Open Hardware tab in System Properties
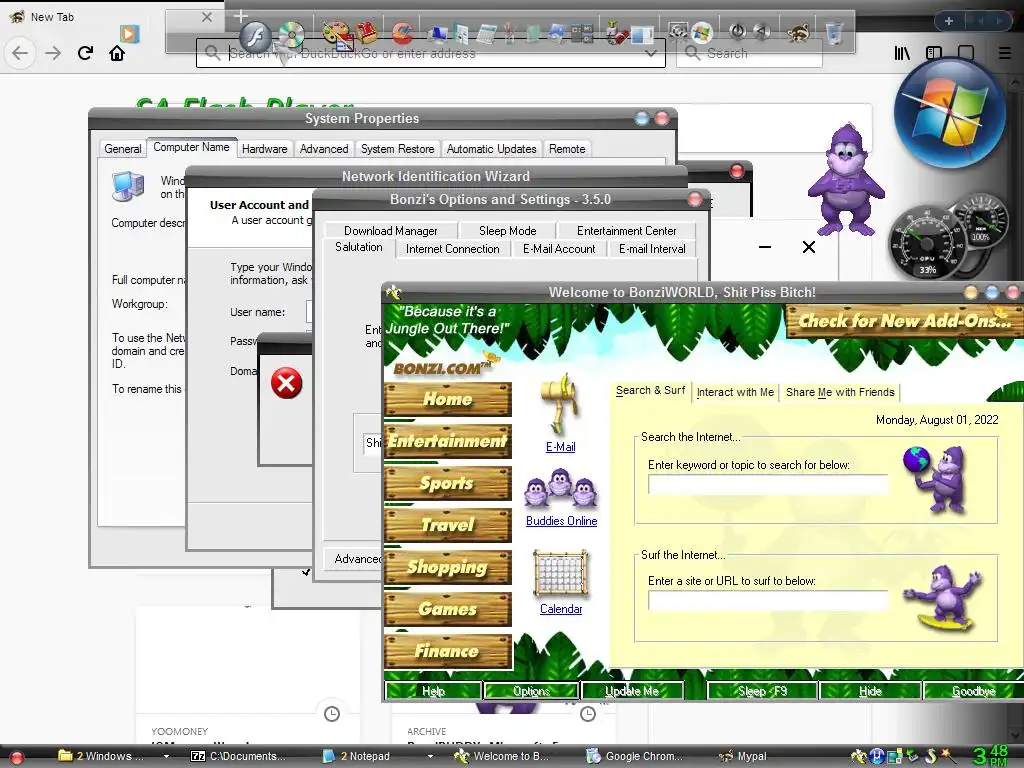This screenshot has height=768, width=1024. pos(264,149)
